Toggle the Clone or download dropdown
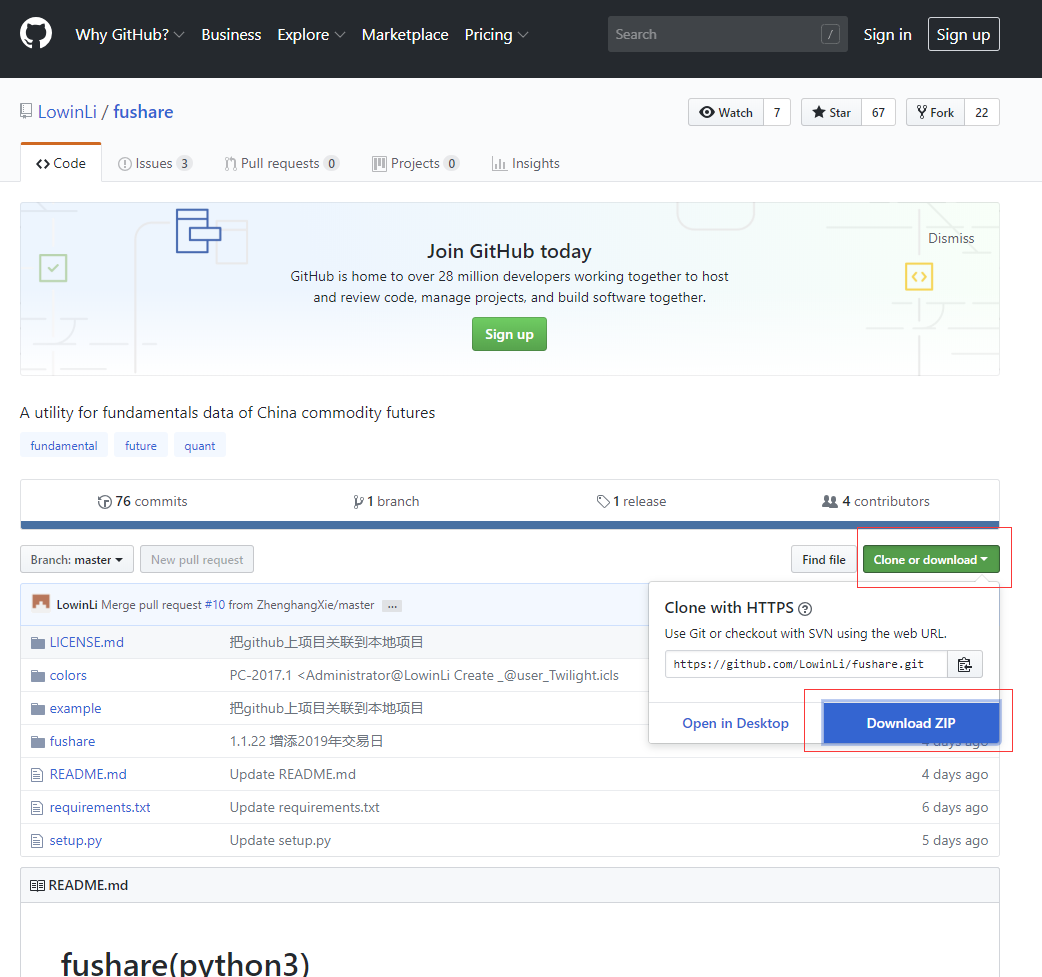Image resolution: width=1042 pixels, height=977 pixels. tap(930, 559)
